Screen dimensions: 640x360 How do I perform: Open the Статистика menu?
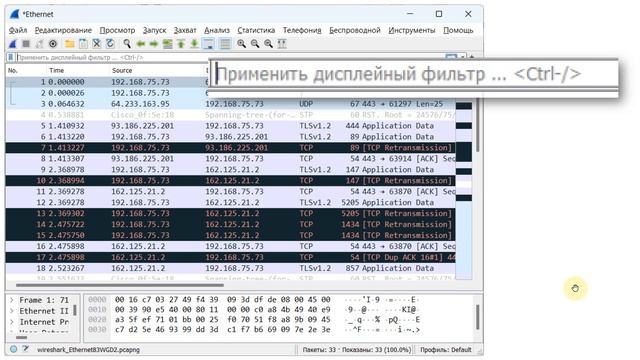[x=256, y=30]
